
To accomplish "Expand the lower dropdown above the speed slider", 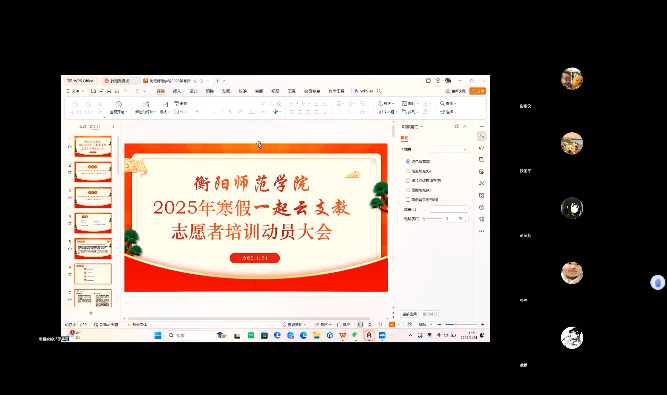I will (449, 209).
